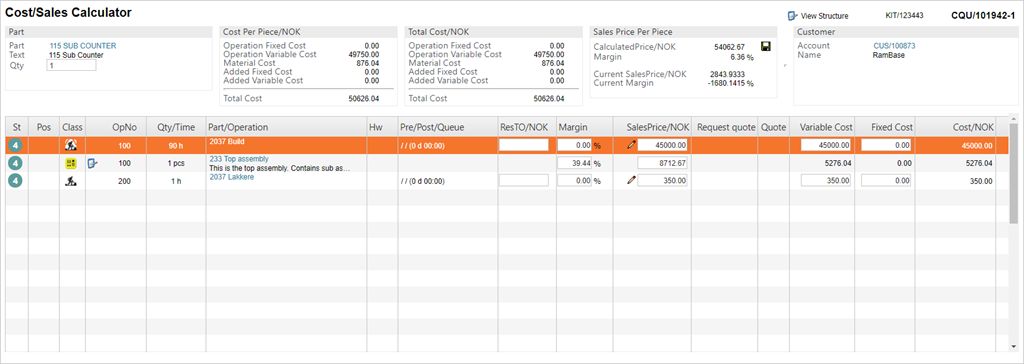Click the KIT/123443 reference text

[x=904, y=16]
